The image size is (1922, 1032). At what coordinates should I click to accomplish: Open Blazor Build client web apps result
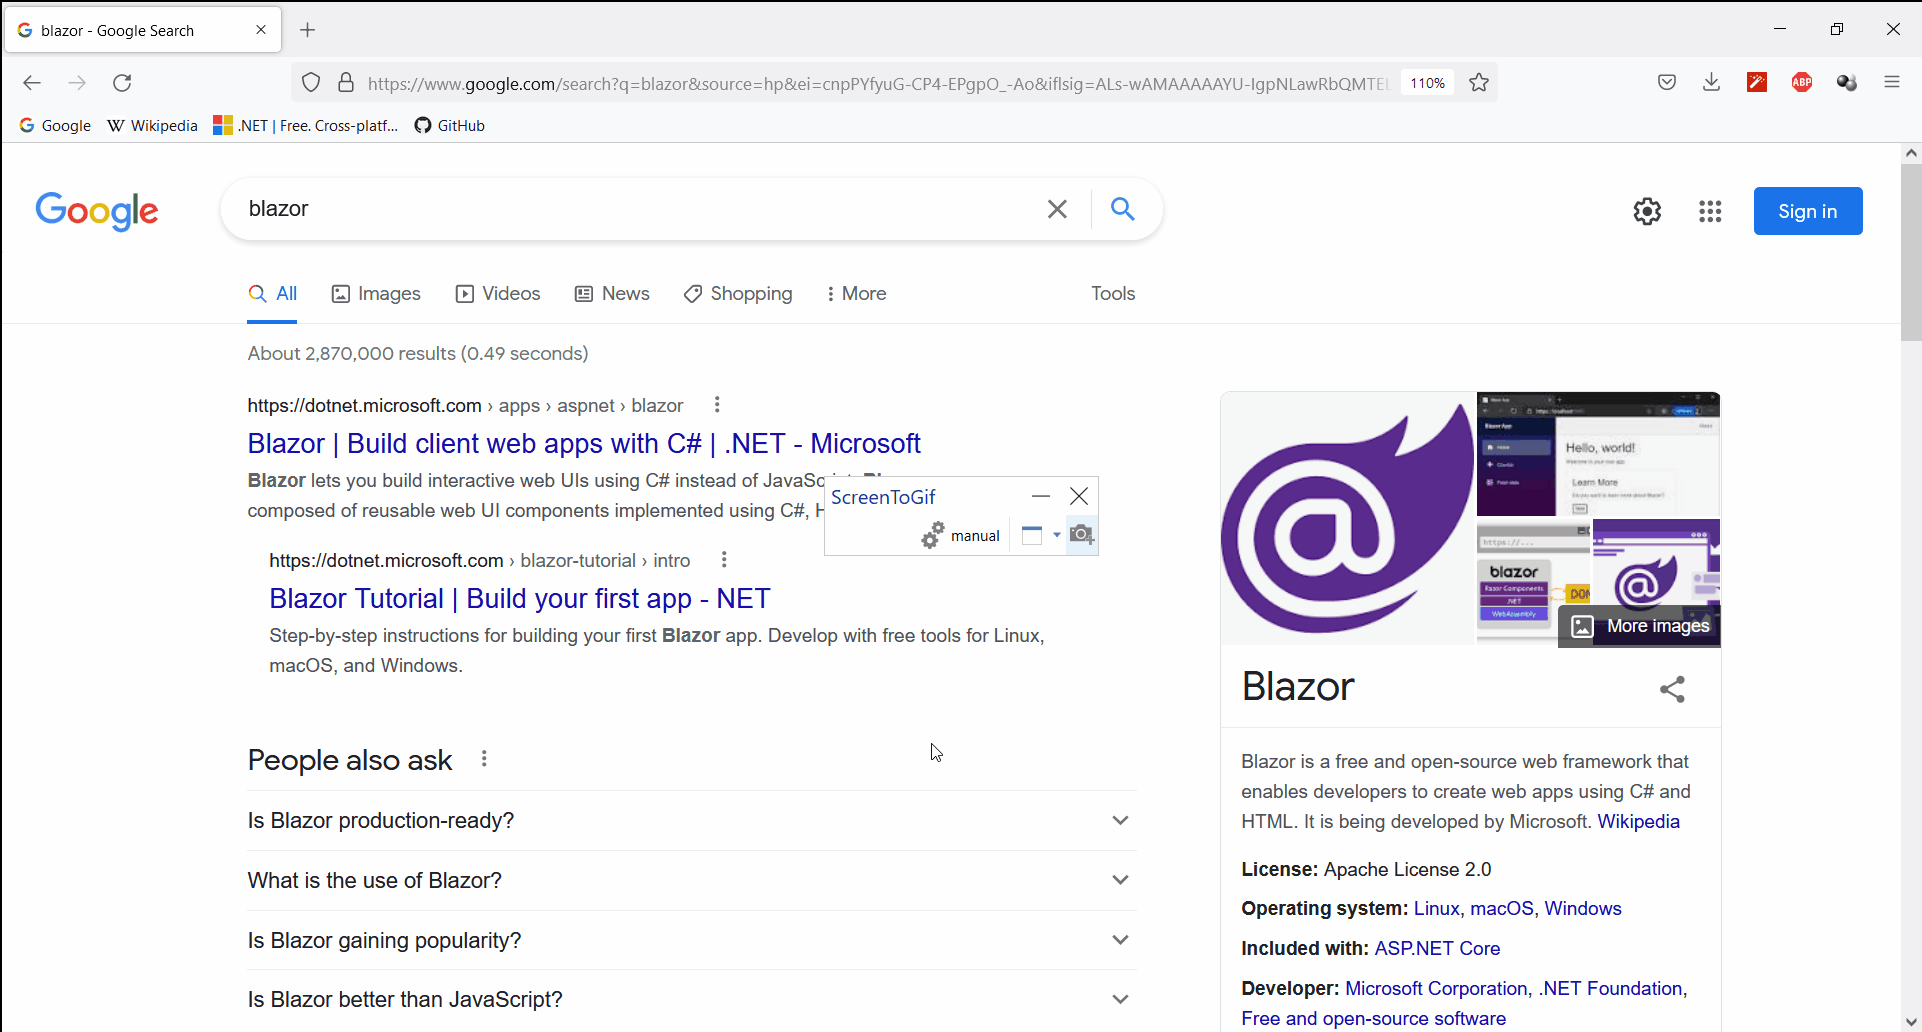[584, 443]
